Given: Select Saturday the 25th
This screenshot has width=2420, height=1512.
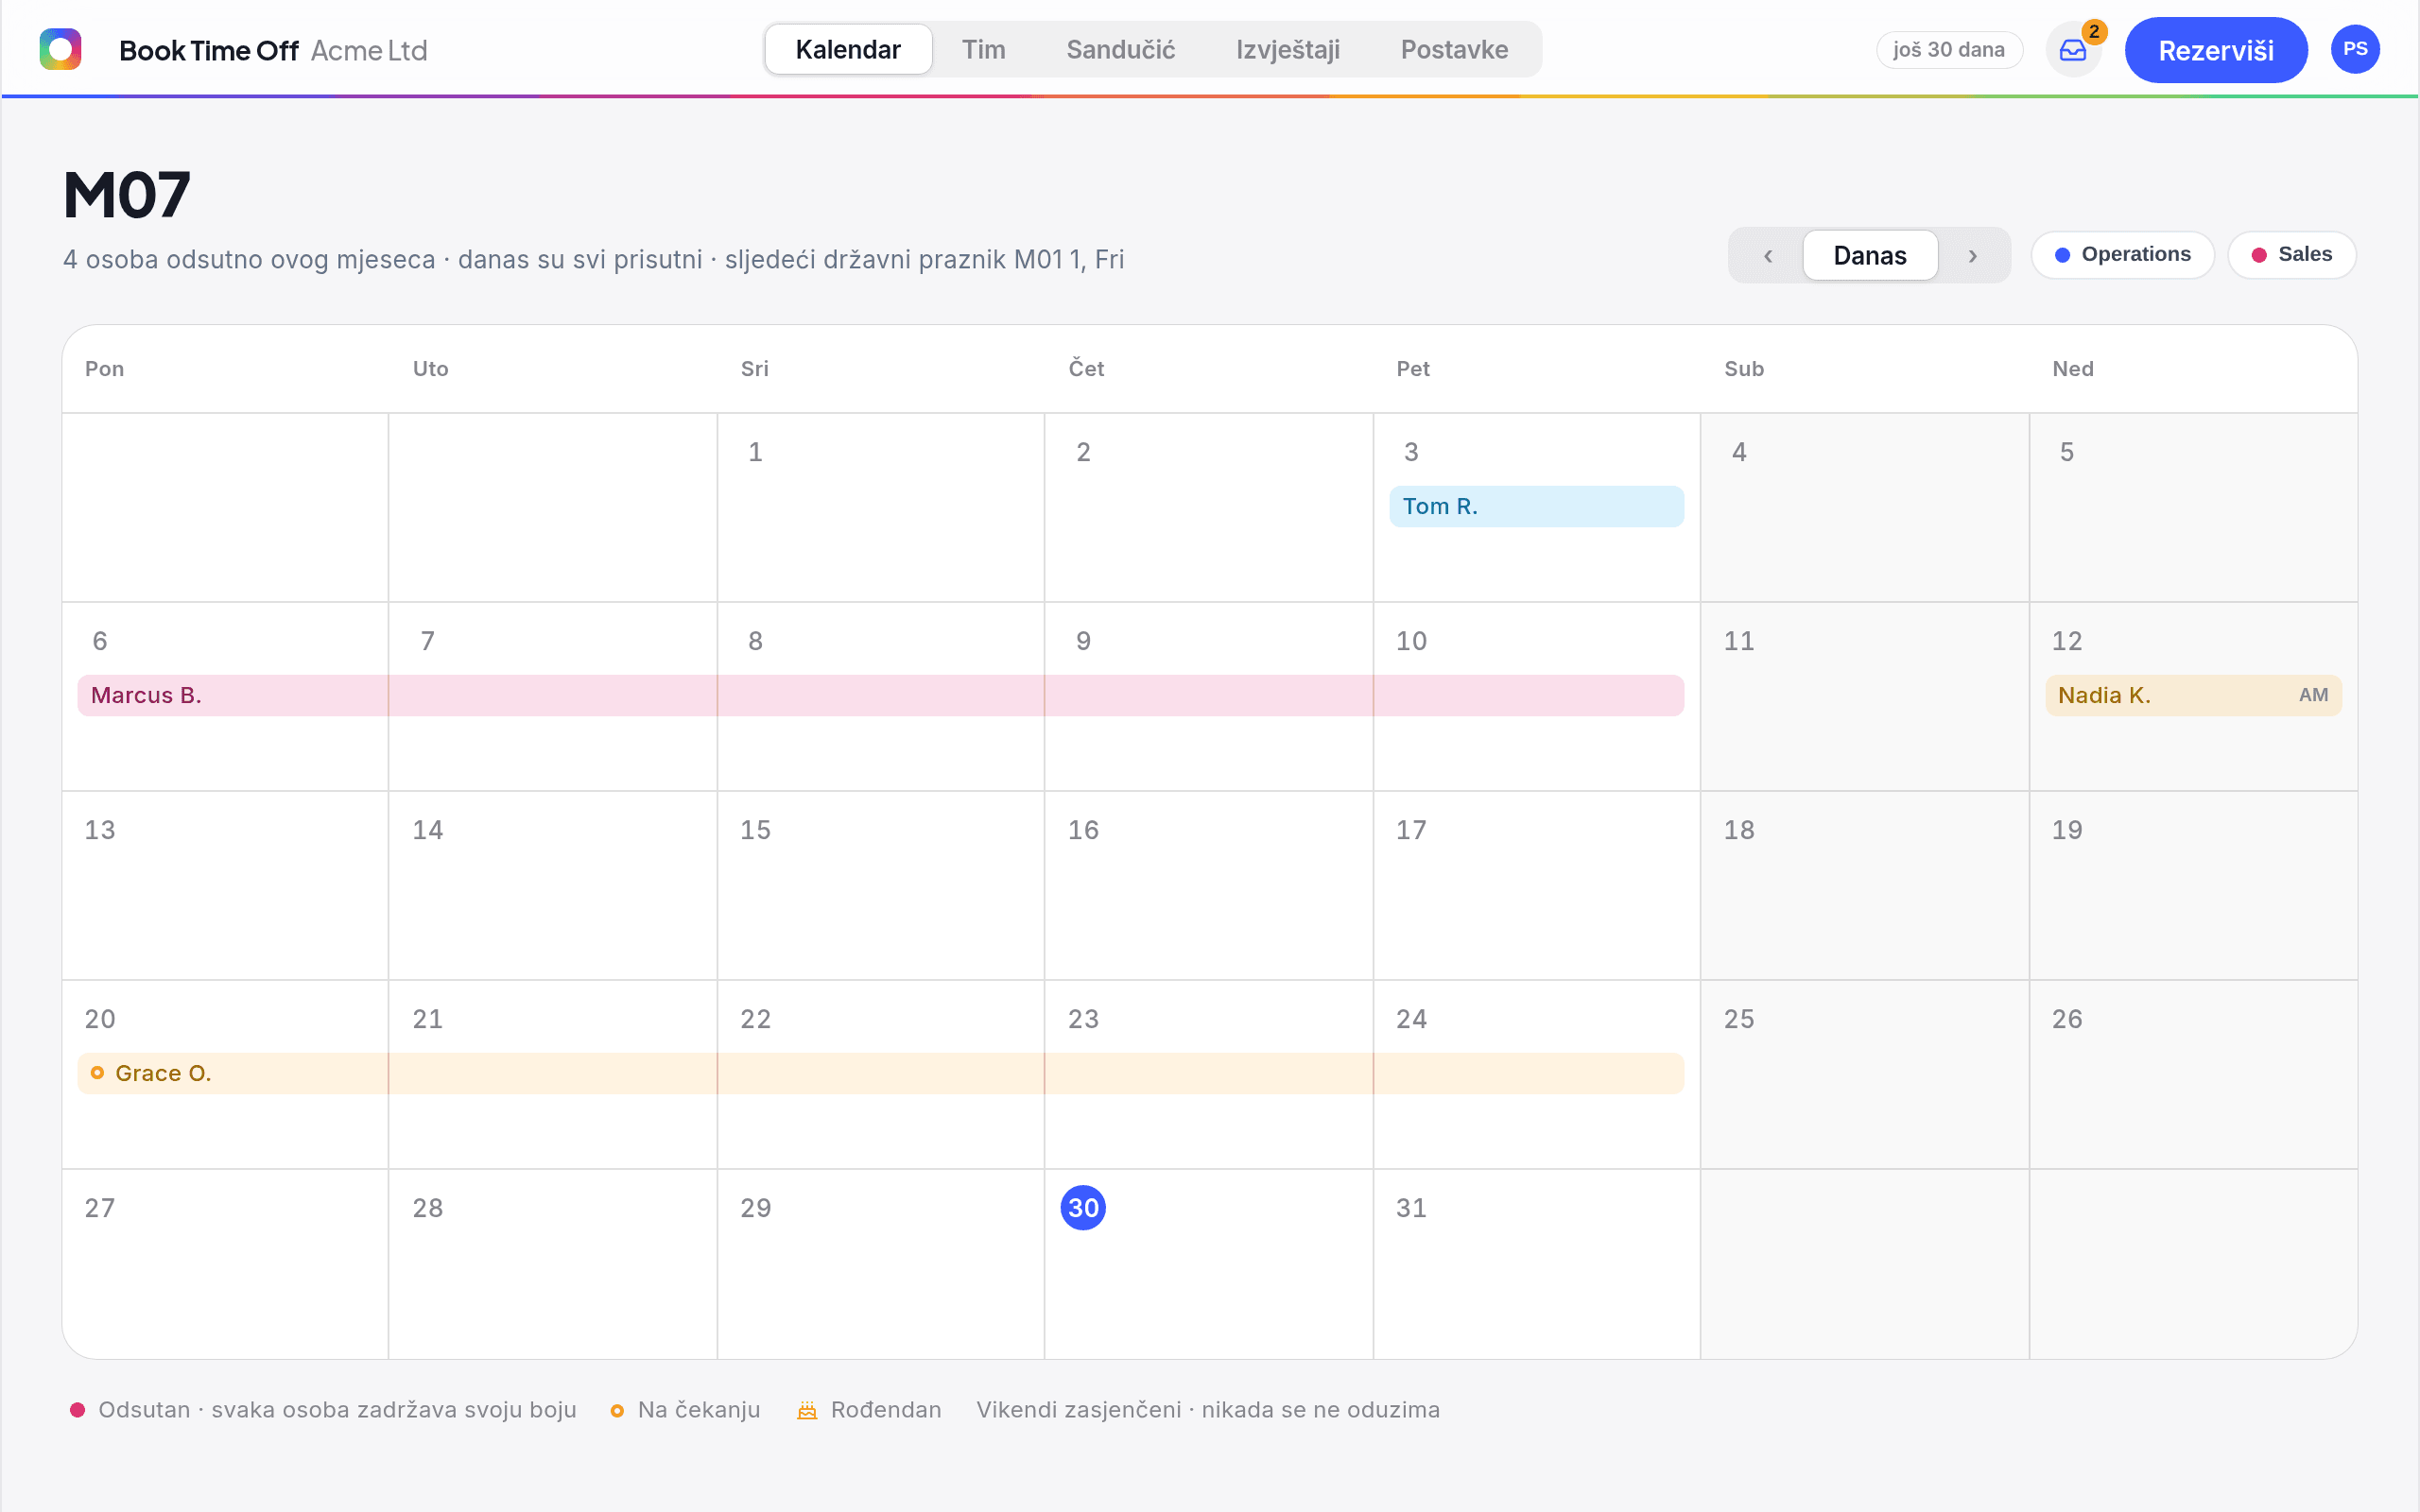Looking at the screenshot, I should click(1739, 1019).
